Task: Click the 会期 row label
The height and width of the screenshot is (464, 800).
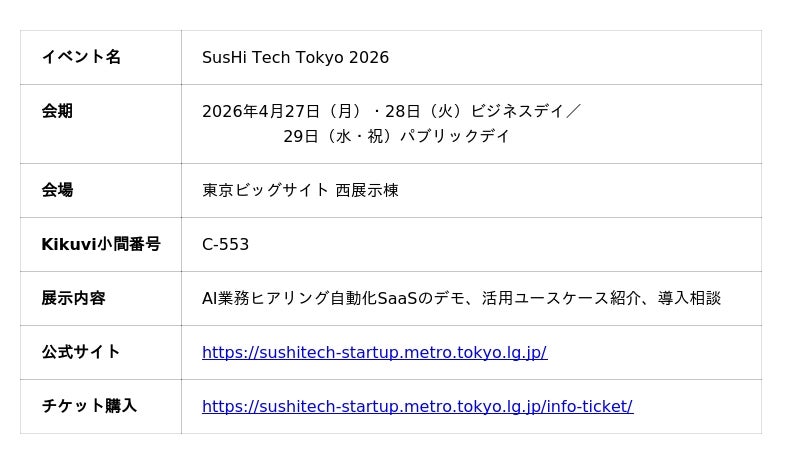Action: (x=57, y=111)
